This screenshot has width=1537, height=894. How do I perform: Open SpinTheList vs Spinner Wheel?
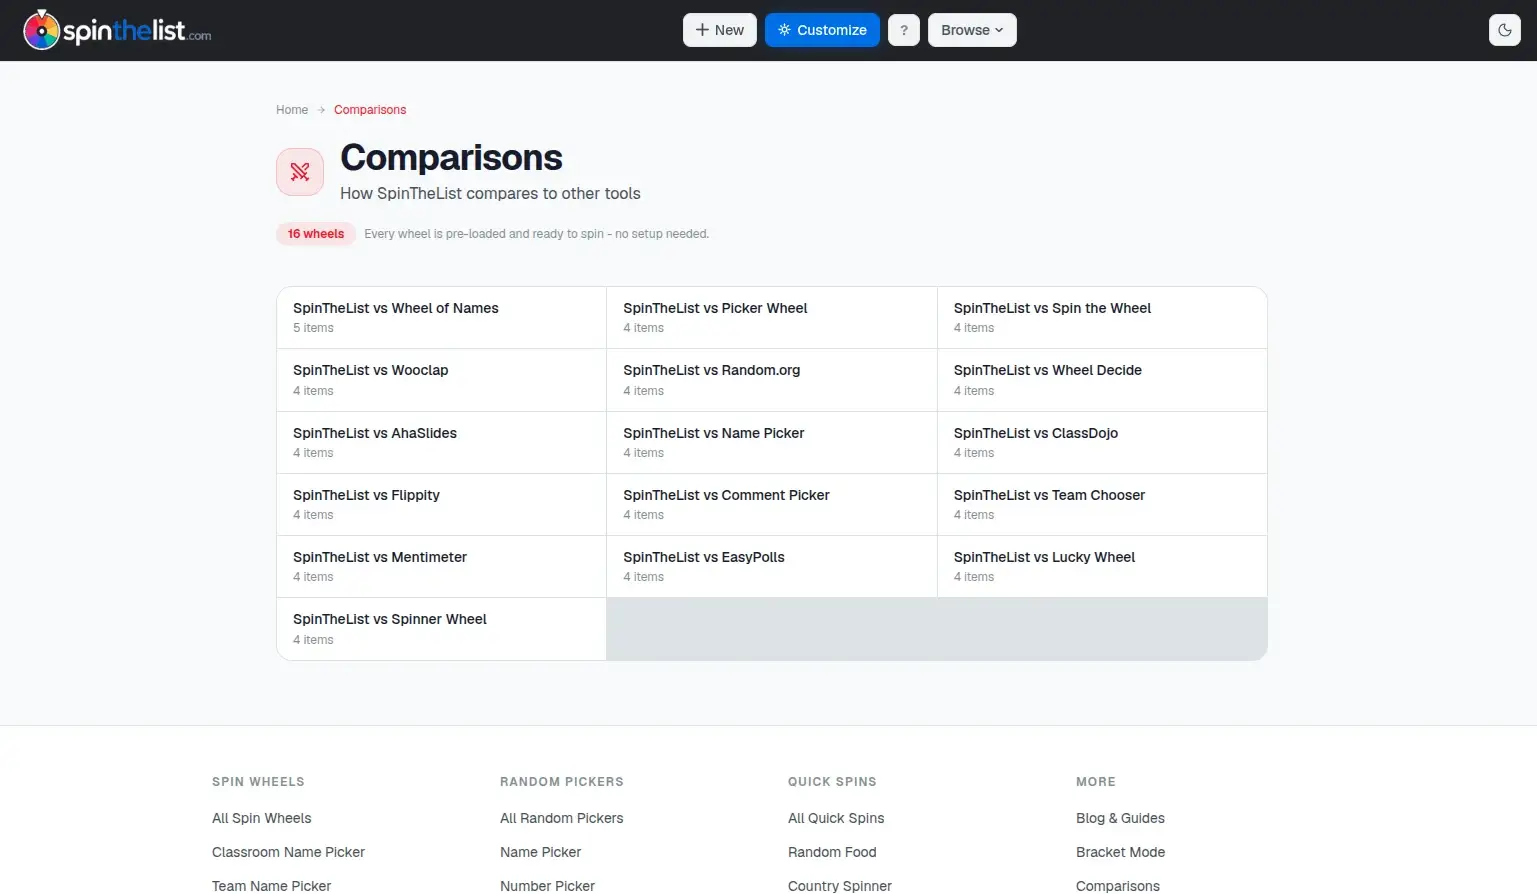tap(441, 629)
